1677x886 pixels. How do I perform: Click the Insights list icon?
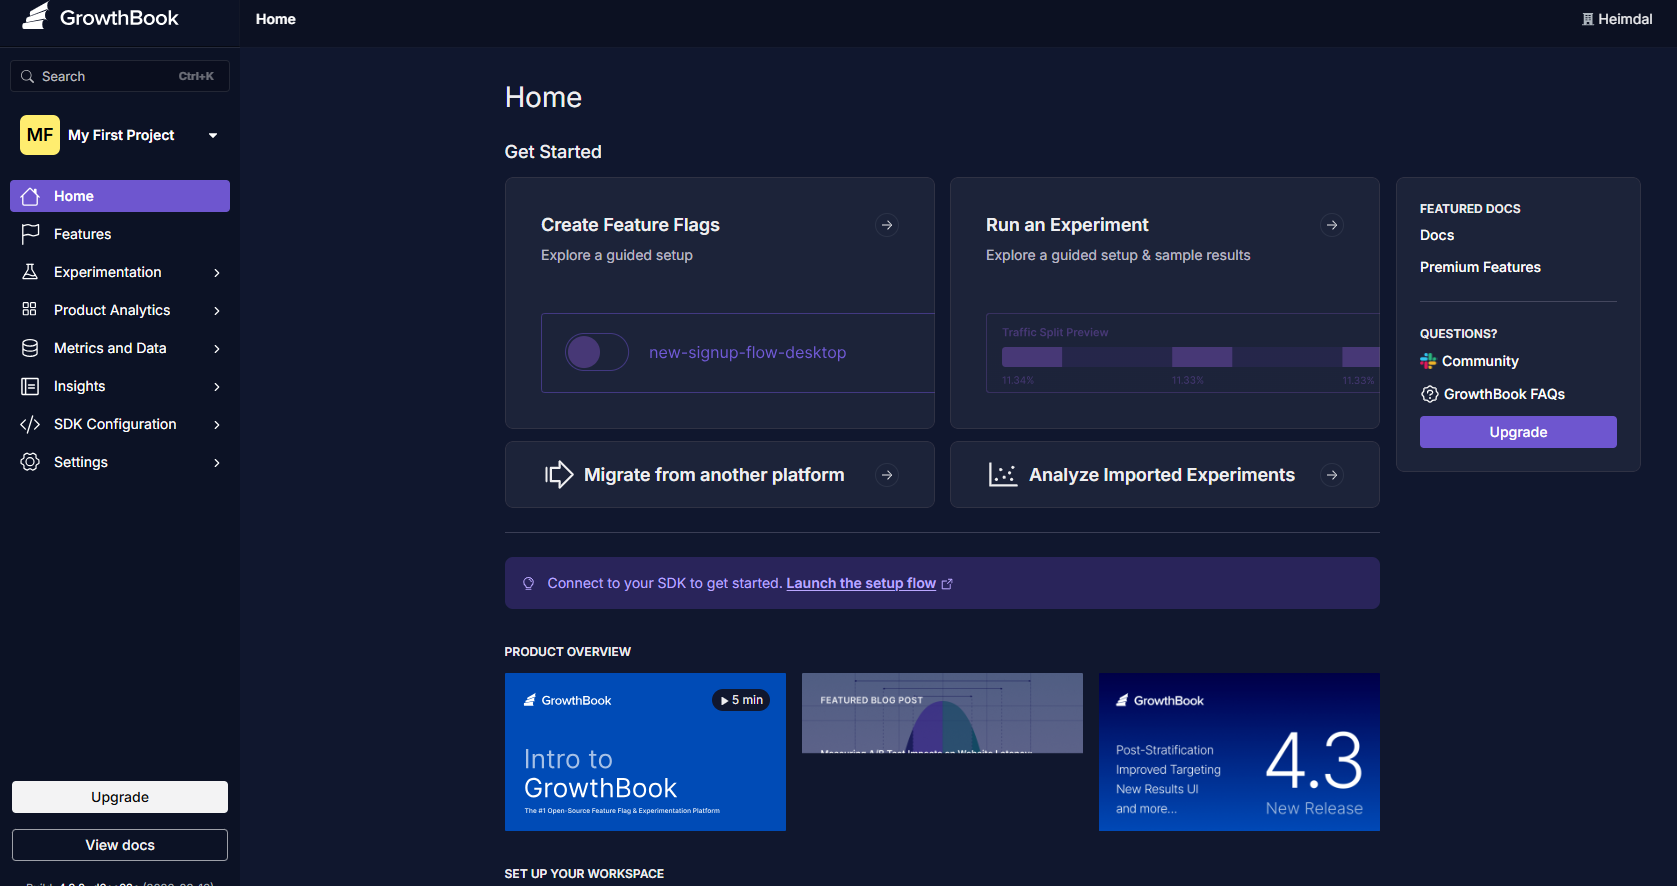click(30, 386)
